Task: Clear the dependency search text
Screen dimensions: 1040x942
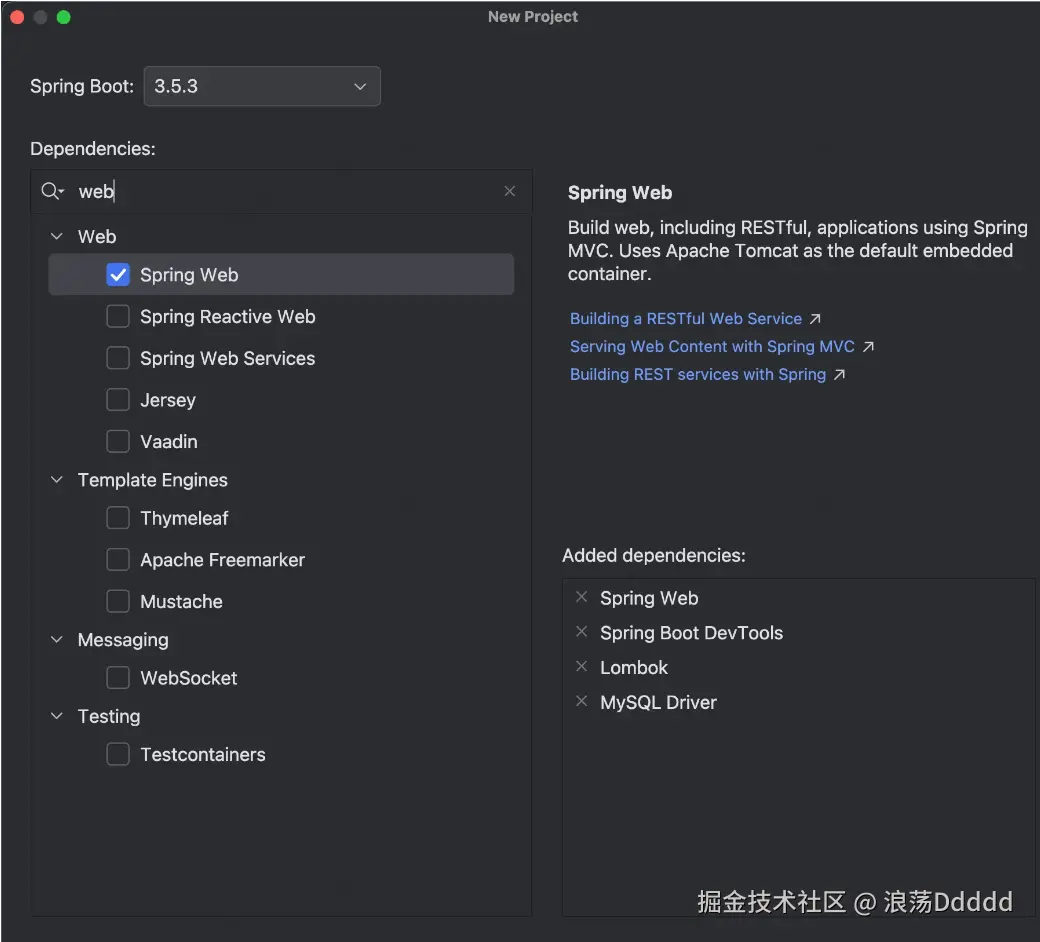Action: tap(510, 191)
